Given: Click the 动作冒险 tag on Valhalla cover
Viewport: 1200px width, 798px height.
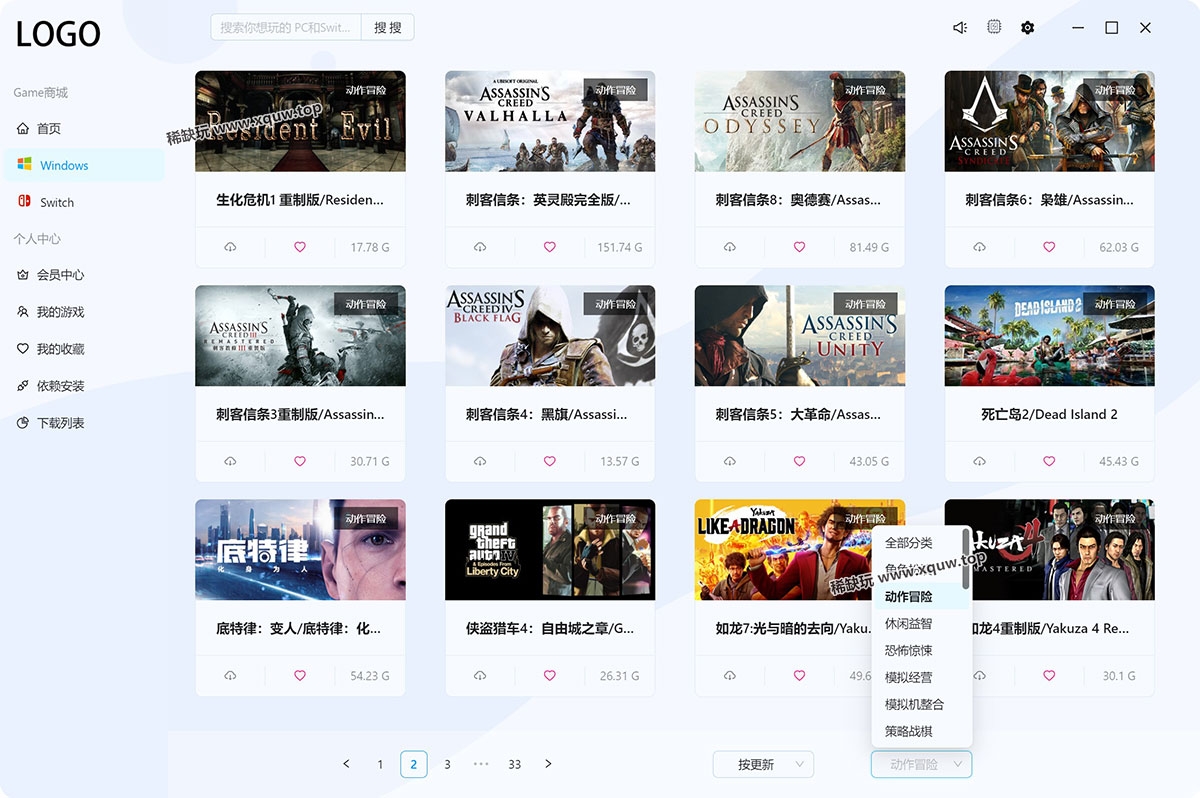Looking at the screenshot, I should (616, 90).
